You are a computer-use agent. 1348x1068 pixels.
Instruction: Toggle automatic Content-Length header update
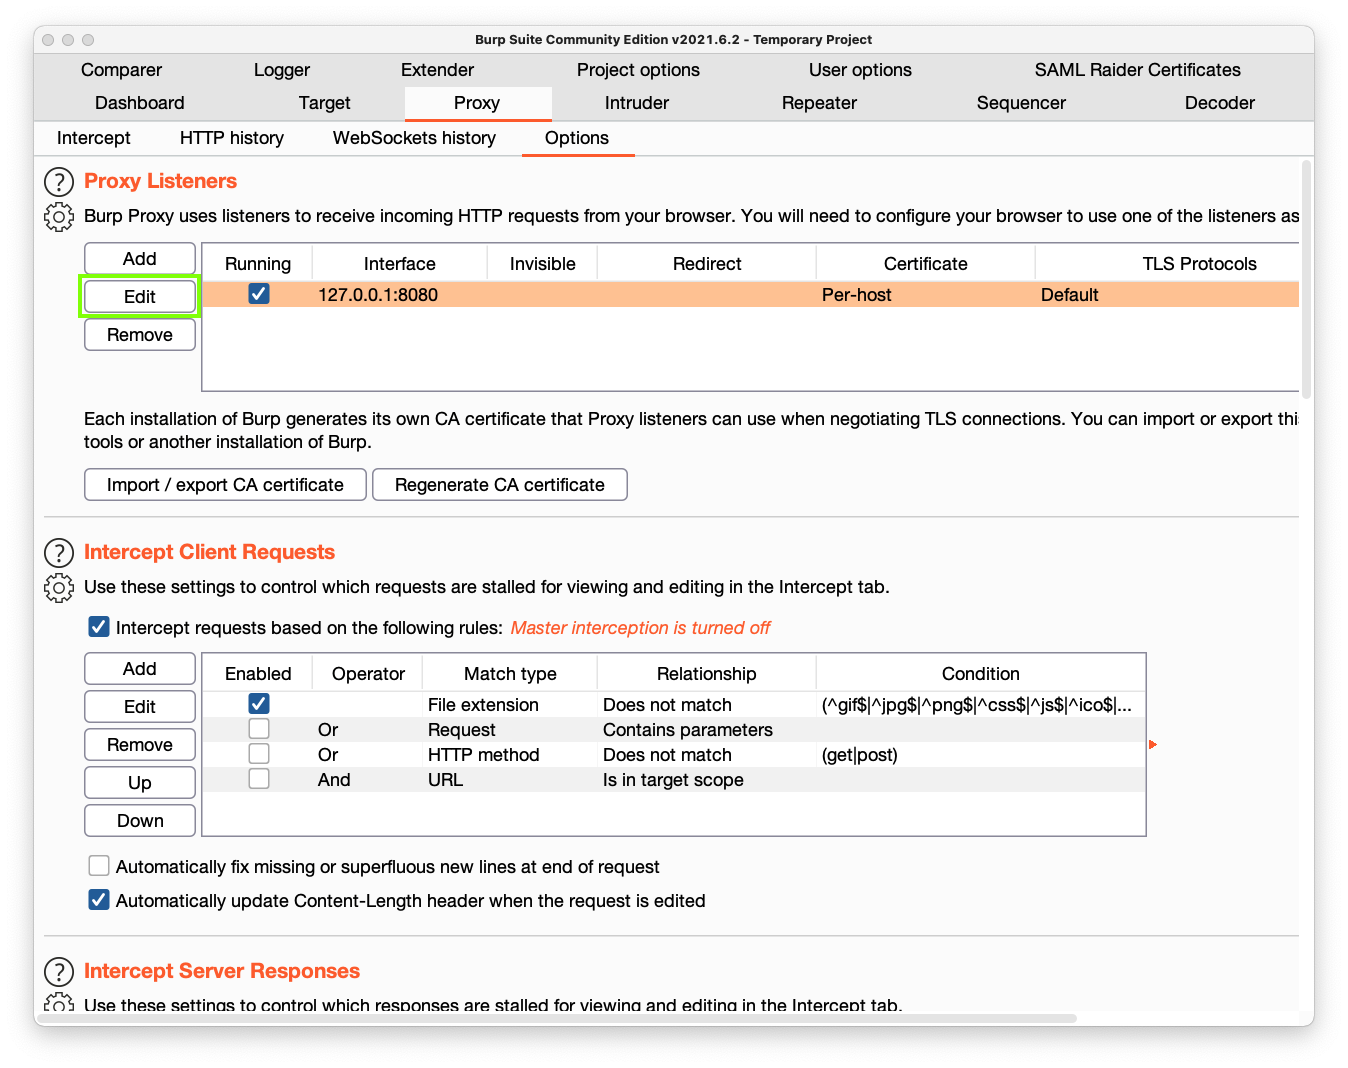99,900
